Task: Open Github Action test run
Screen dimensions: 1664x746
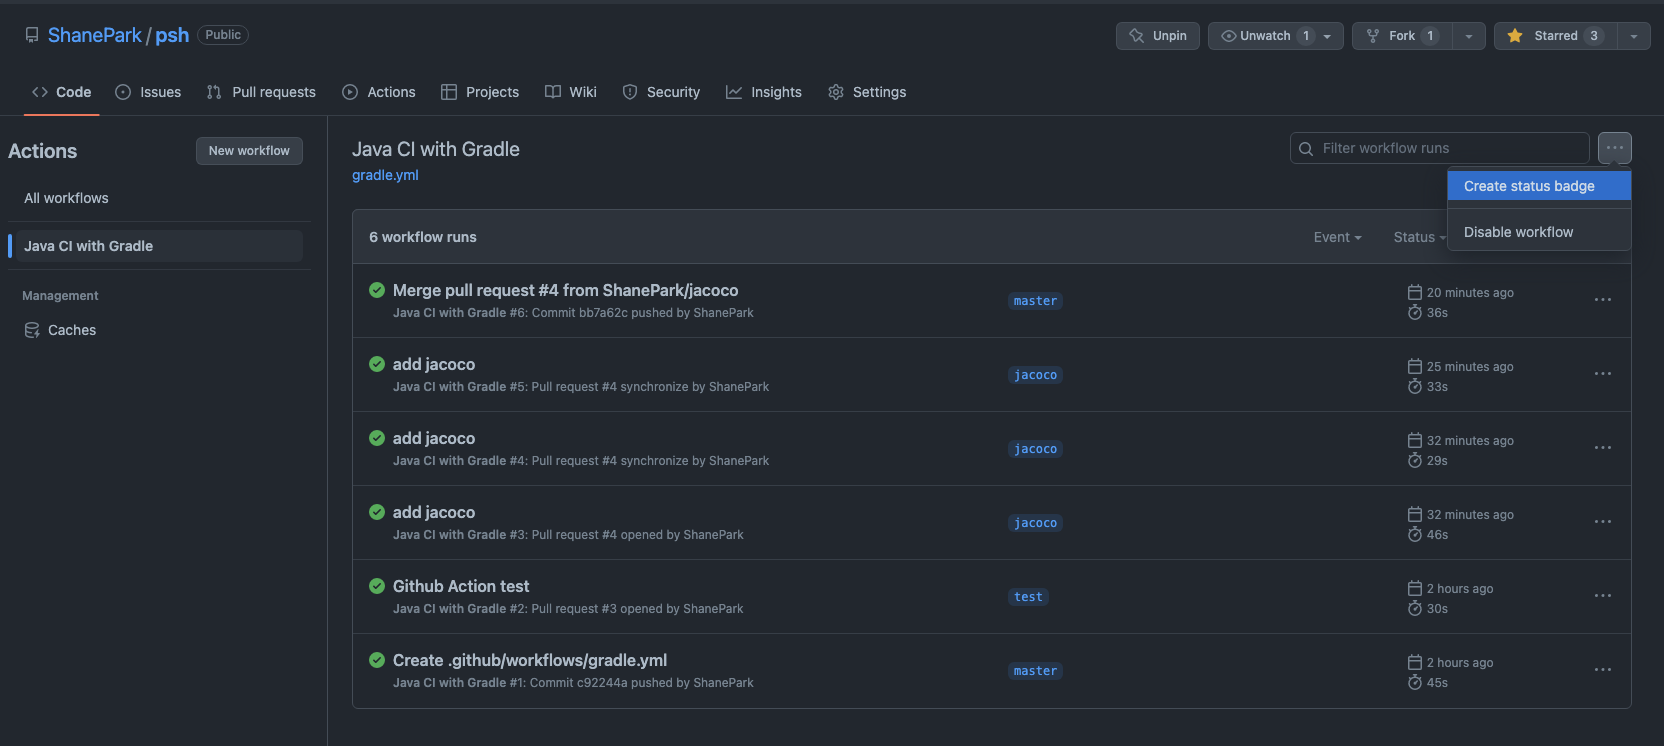Action: click(461, 586)
